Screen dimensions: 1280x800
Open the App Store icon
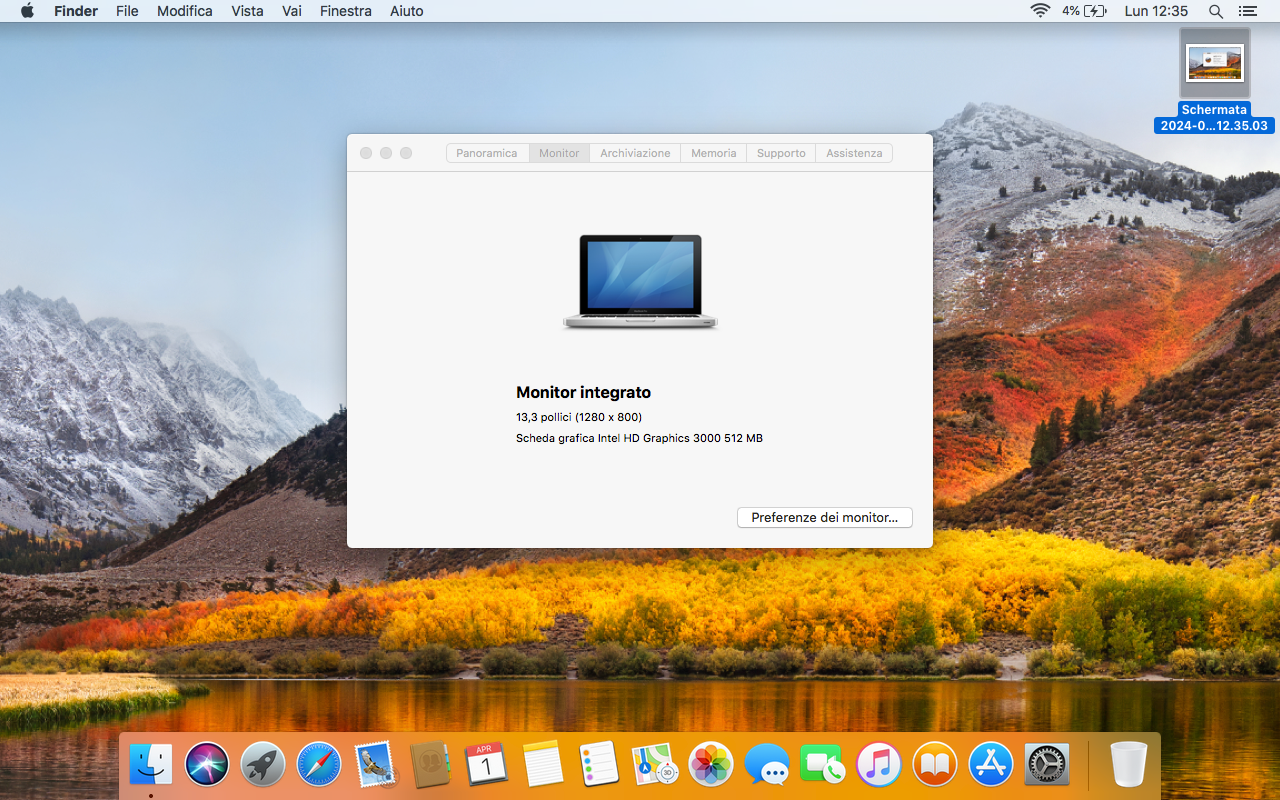click(991, 765)
